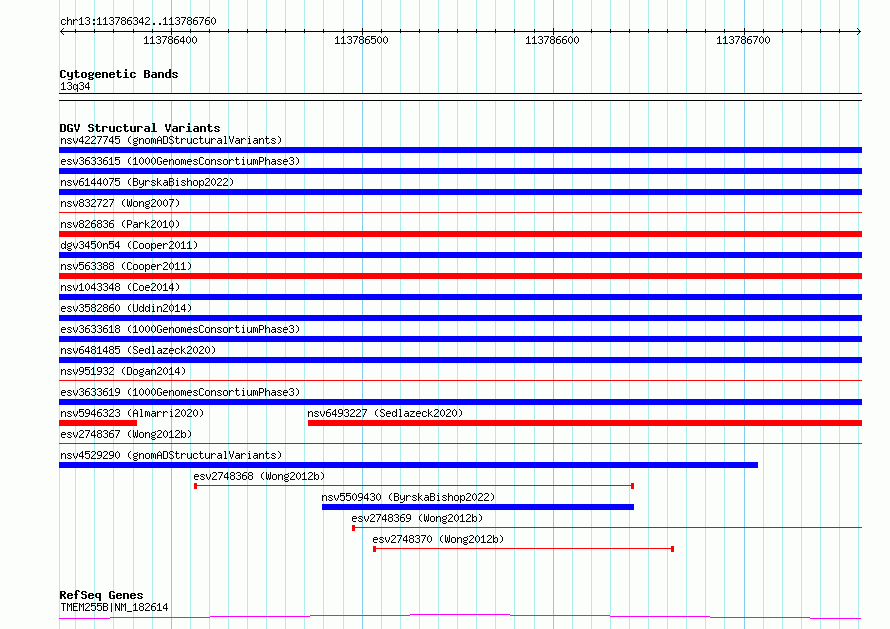
Task: Select the esv2748369 thin red line
Action: [x=607, y=528]
